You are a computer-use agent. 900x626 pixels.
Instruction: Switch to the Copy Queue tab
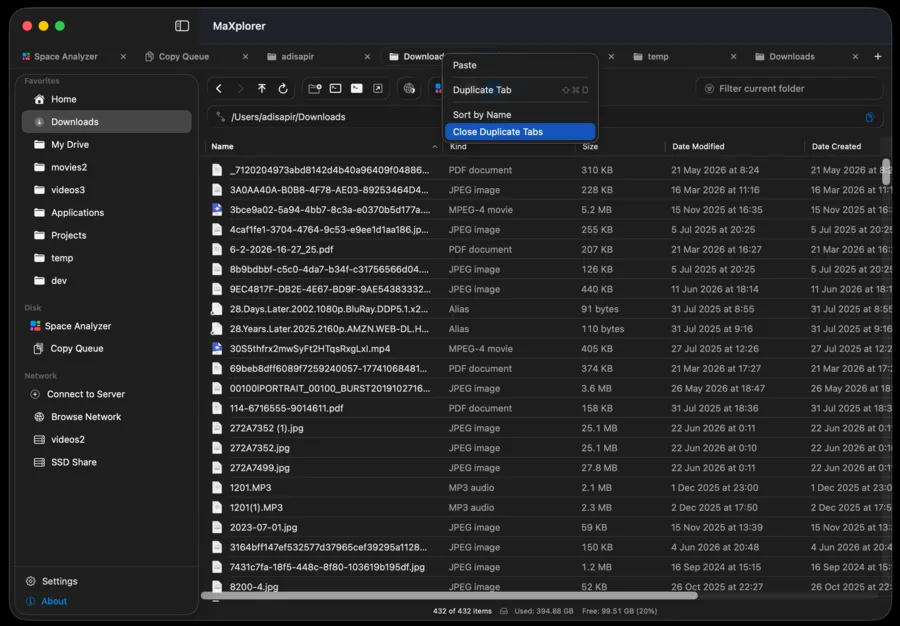pos(184,57)
